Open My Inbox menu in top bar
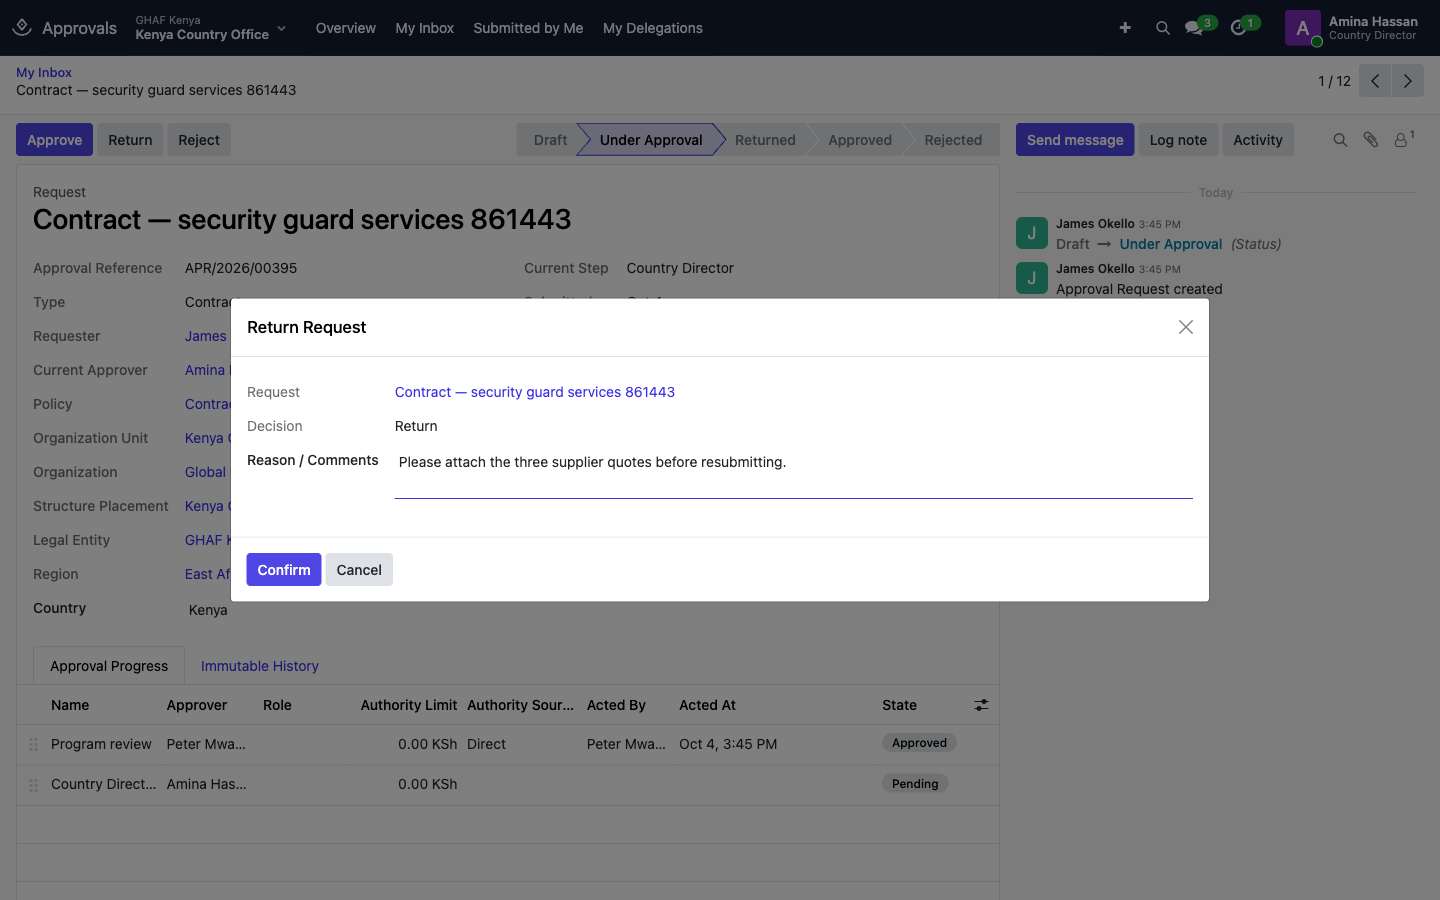Screen dimensions: 1440x900 tap(425, 28)
